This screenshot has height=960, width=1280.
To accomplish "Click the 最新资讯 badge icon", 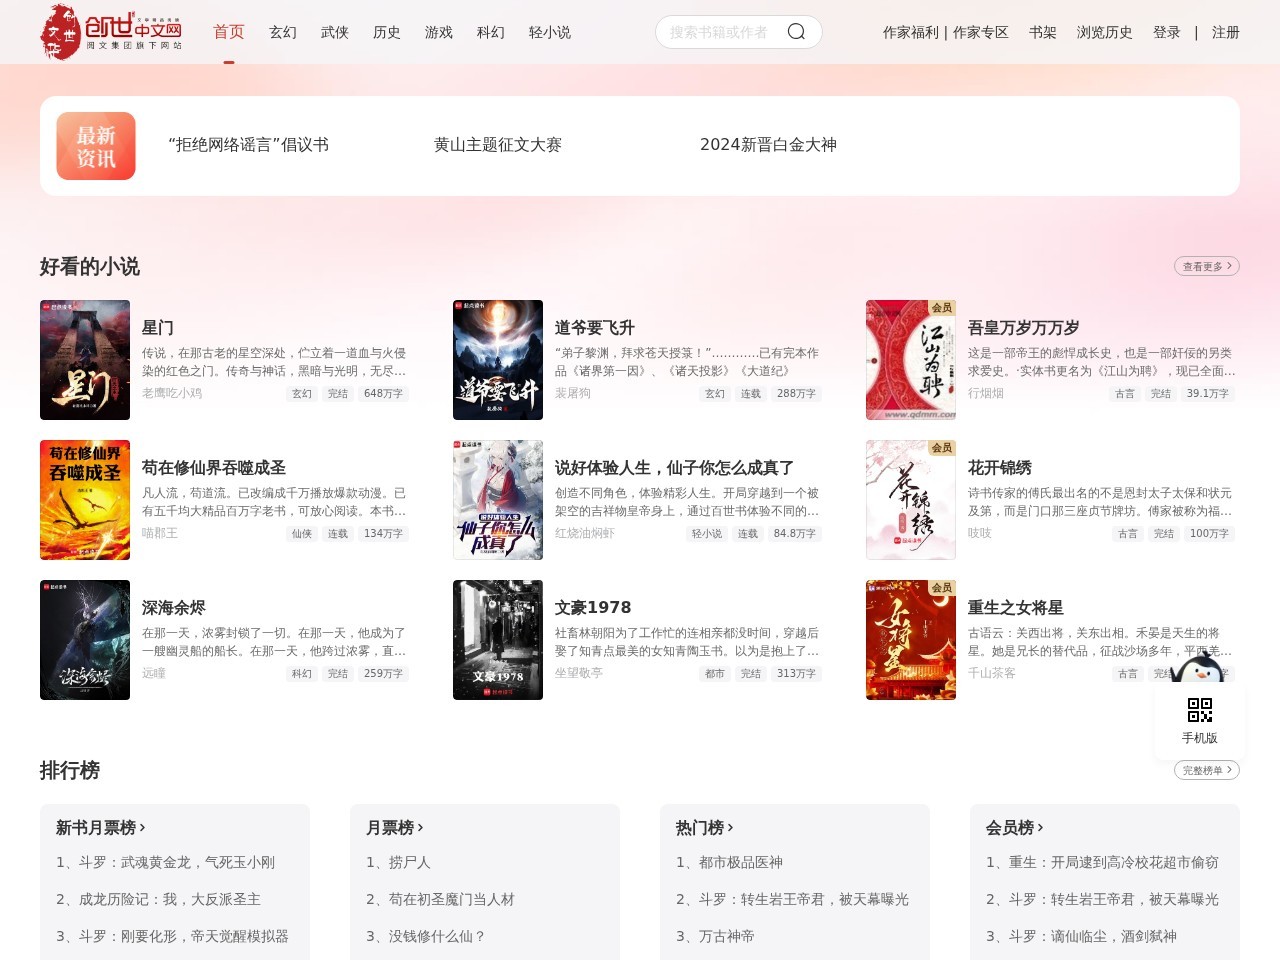I will [x=95, y=145].
